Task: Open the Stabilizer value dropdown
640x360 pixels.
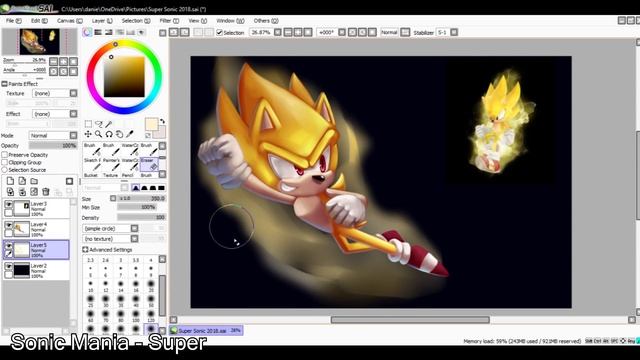Action: (x=454, y=32)
